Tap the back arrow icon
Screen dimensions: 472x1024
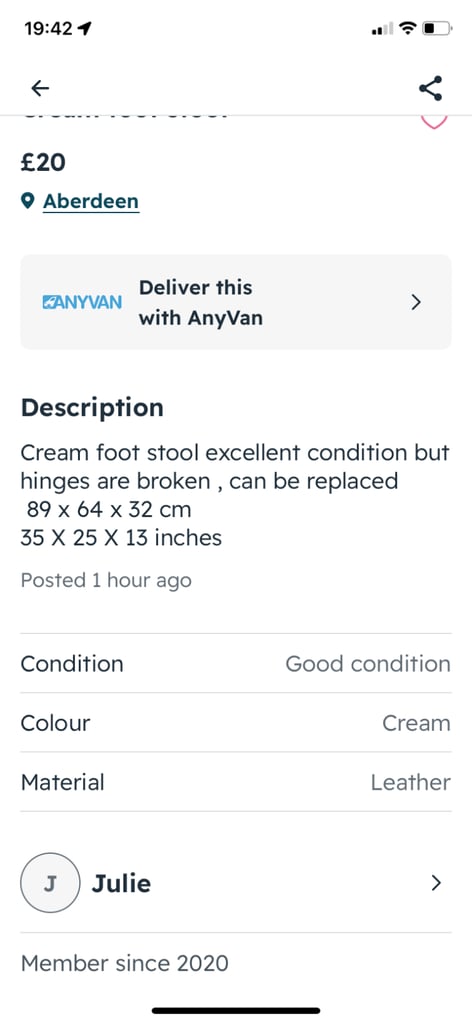click(x=40, y=88)
